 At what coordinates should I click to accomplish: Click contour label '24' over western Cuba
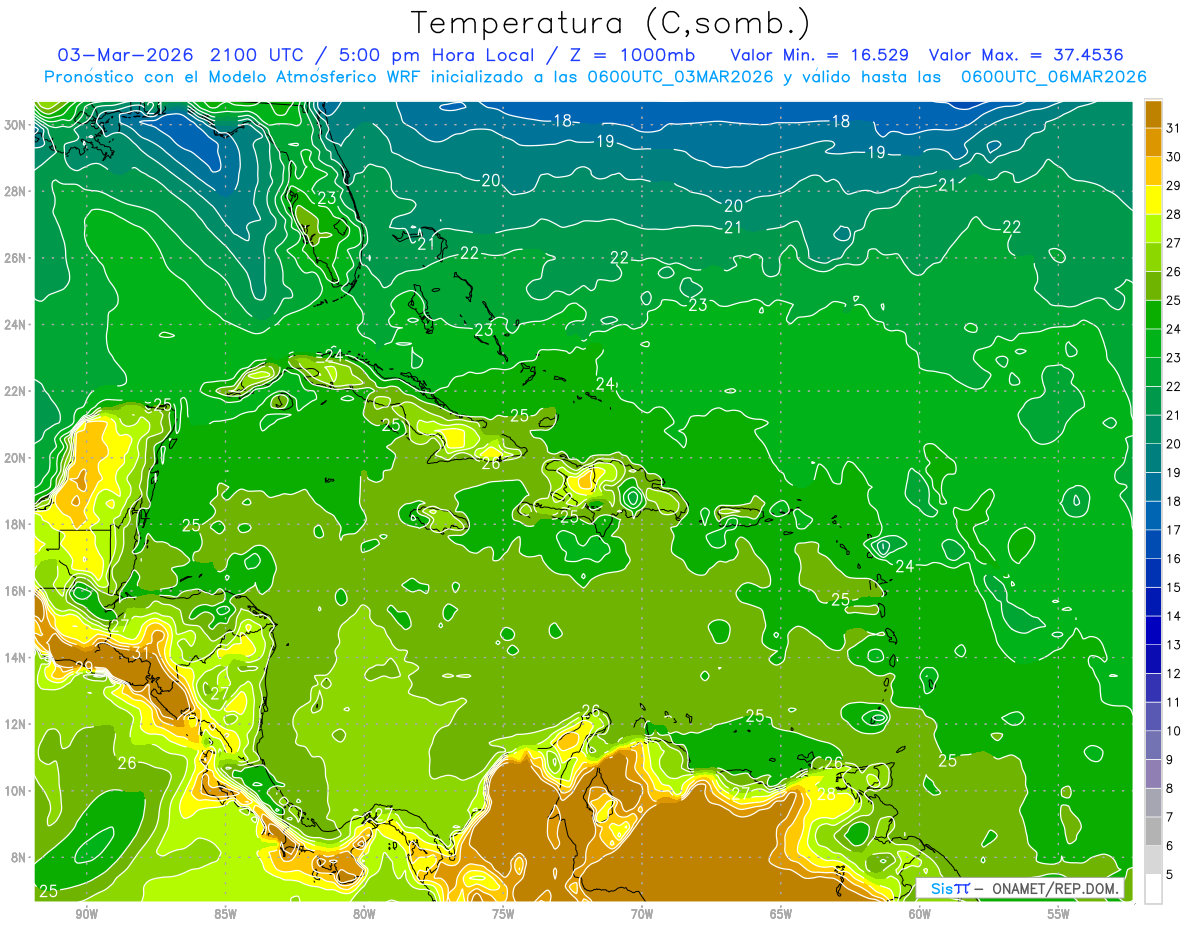[334, 354]
